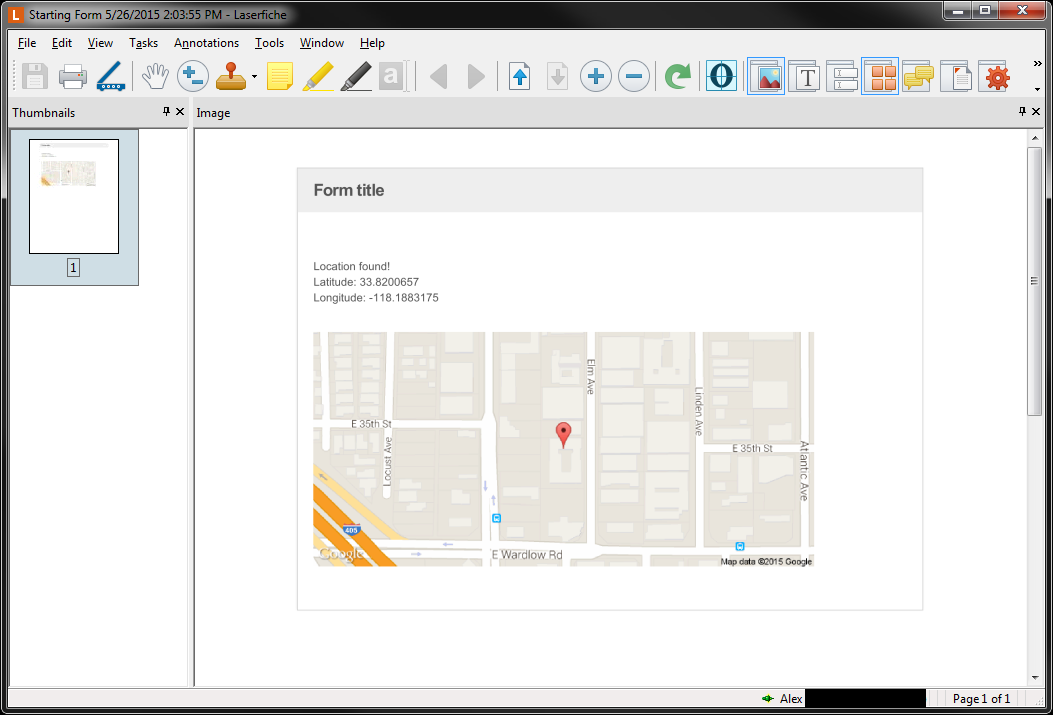The image size is (1053, 715).
Task: Rotate the page with green arrow
Action: (x=677, y=77)
